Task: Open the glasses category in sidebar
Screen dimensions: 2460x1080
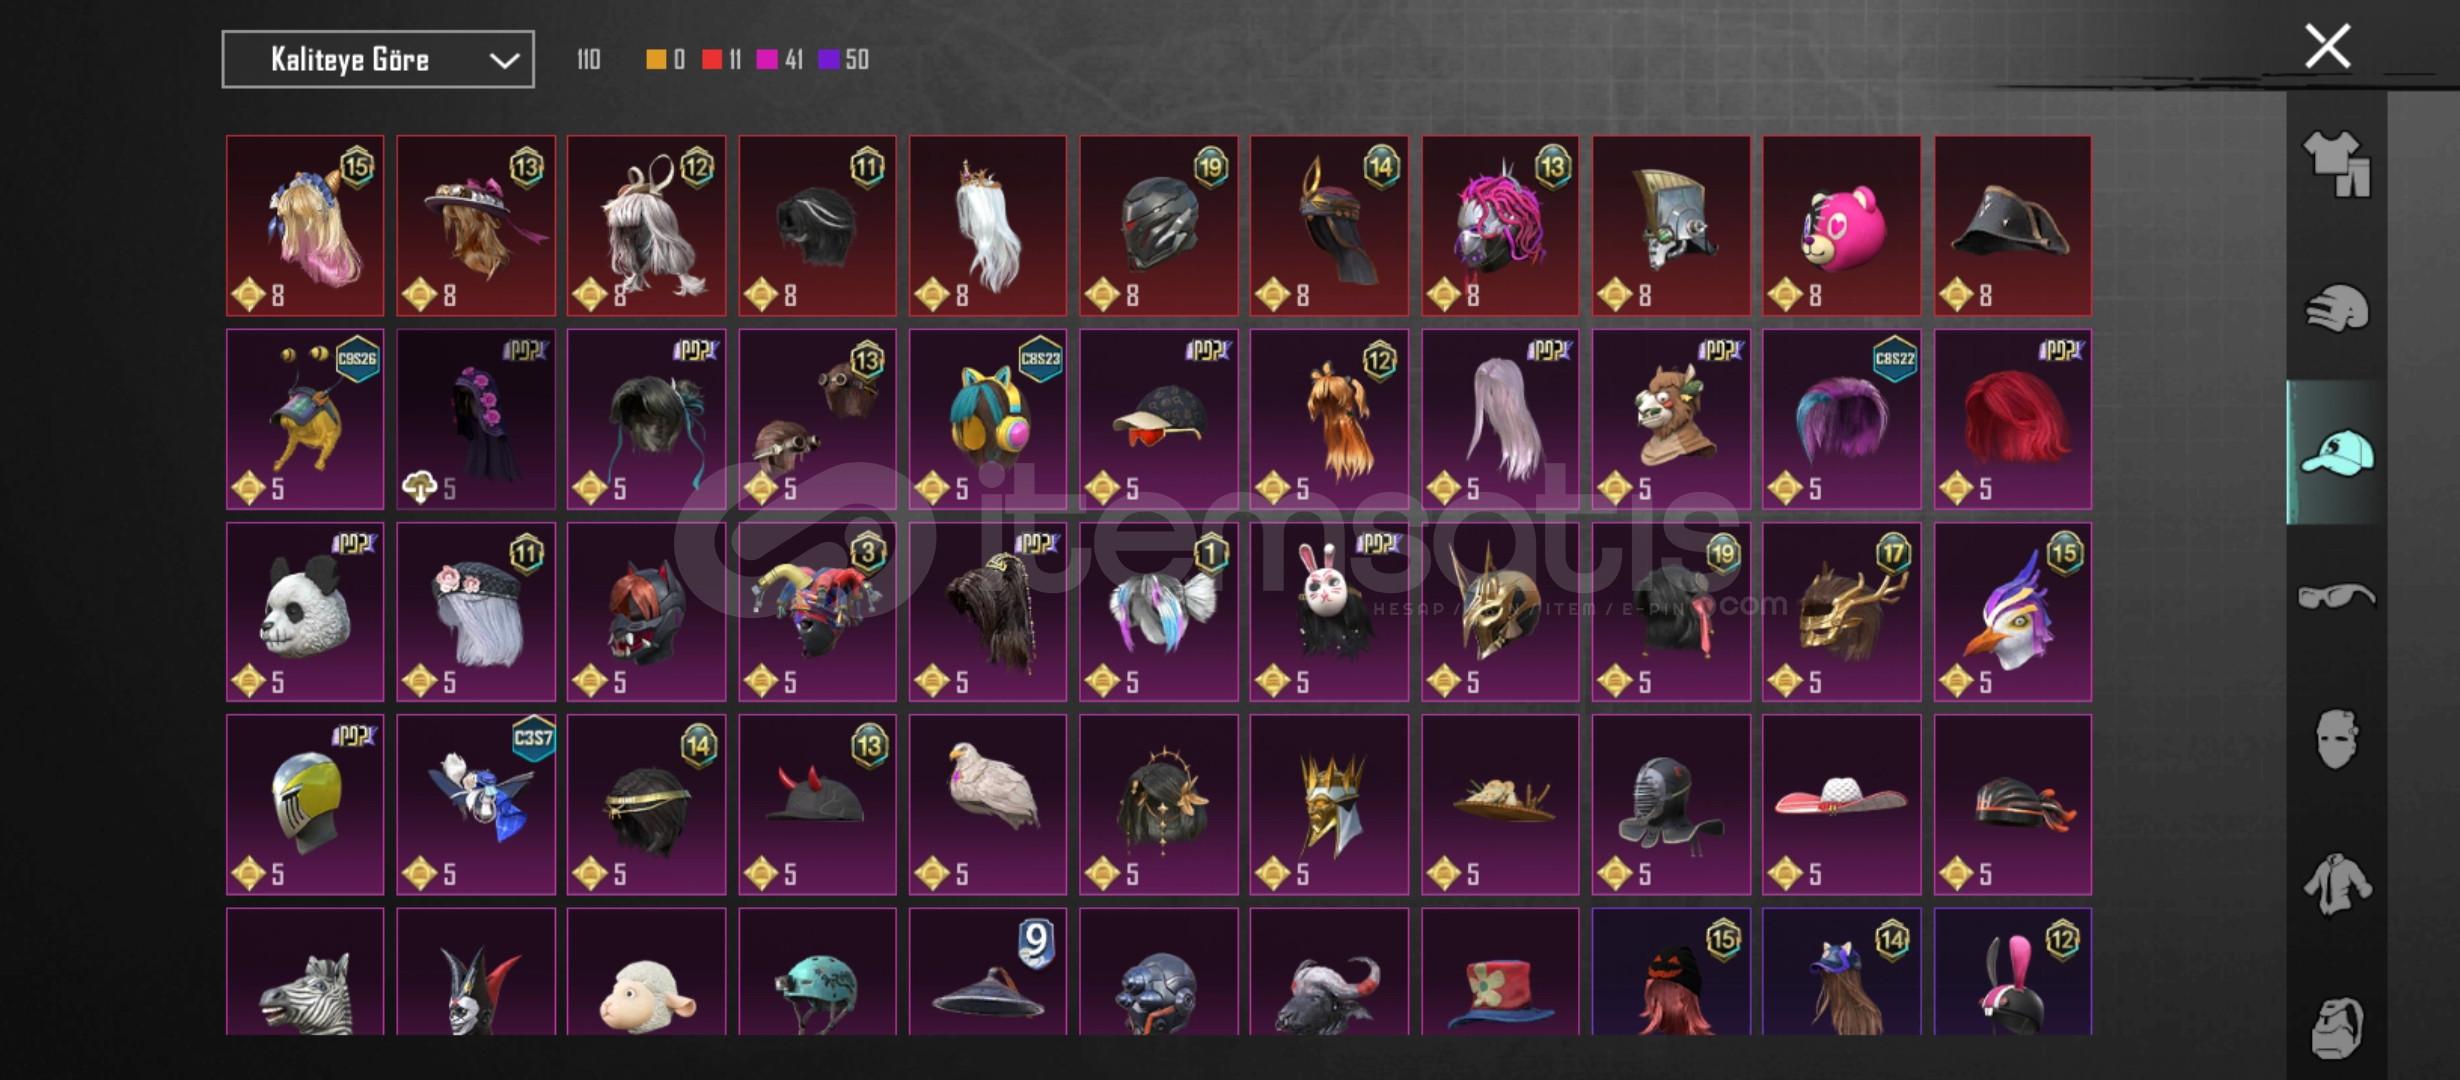Action: click(2336, 597)
